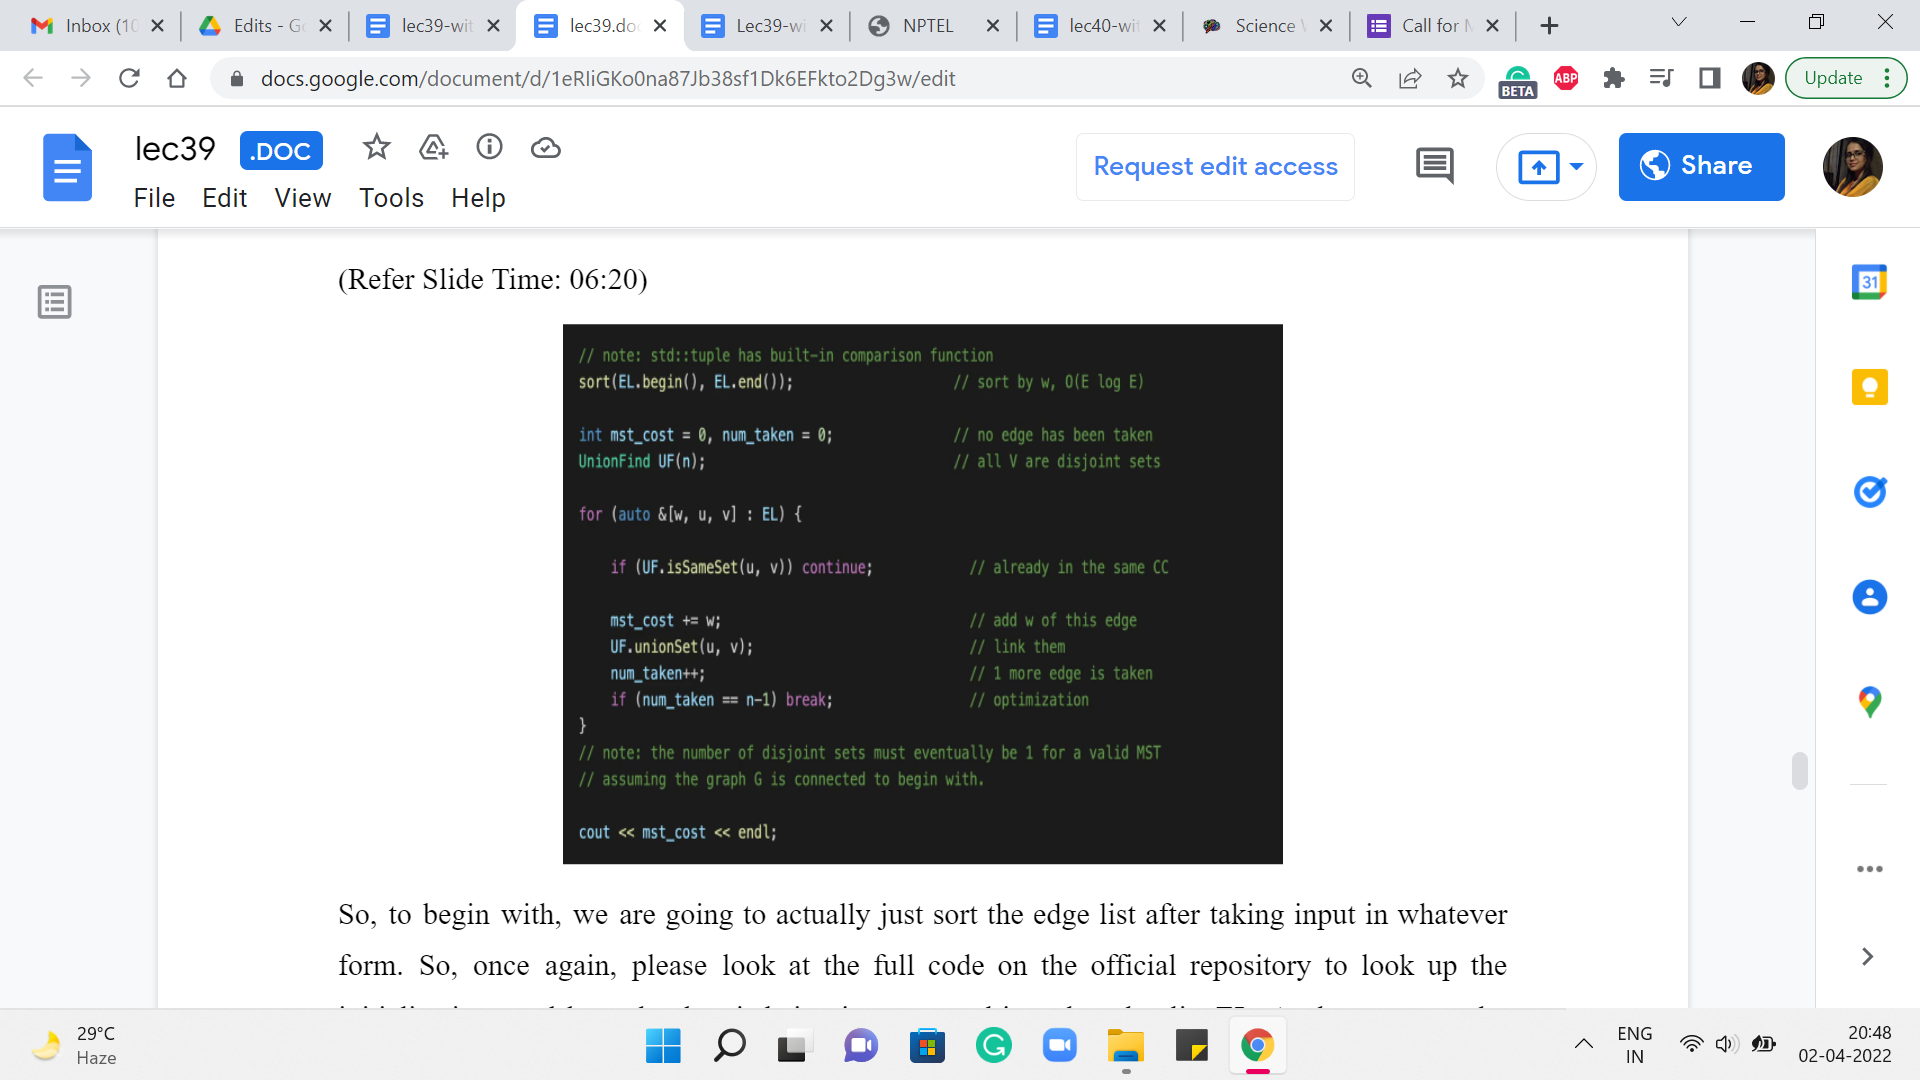
Task: Open the document info icon
Action: (489, 148)
